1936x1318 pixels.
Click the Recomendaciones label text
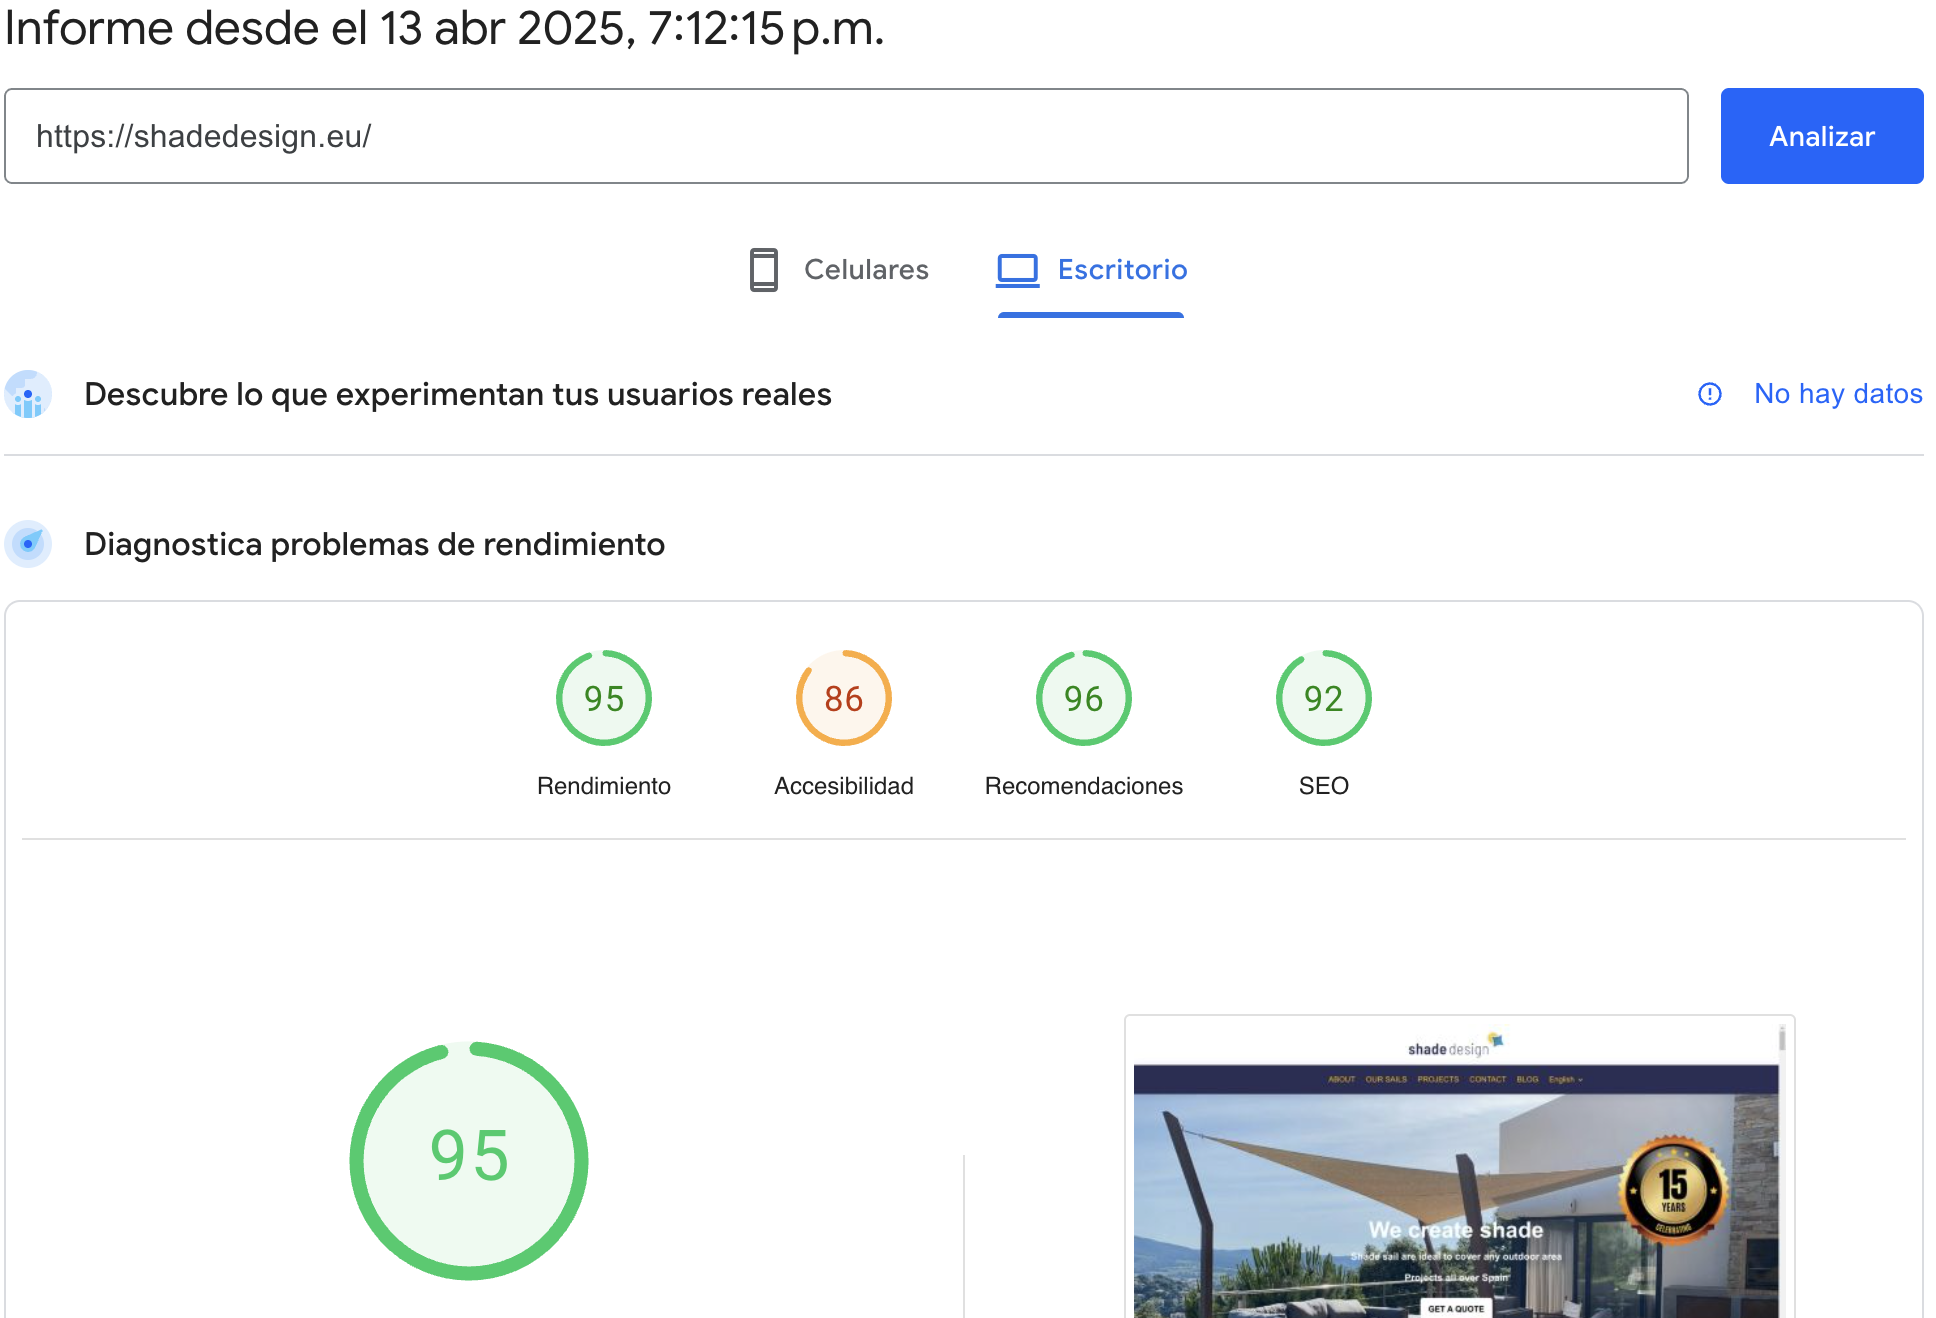pos(1083,786)
